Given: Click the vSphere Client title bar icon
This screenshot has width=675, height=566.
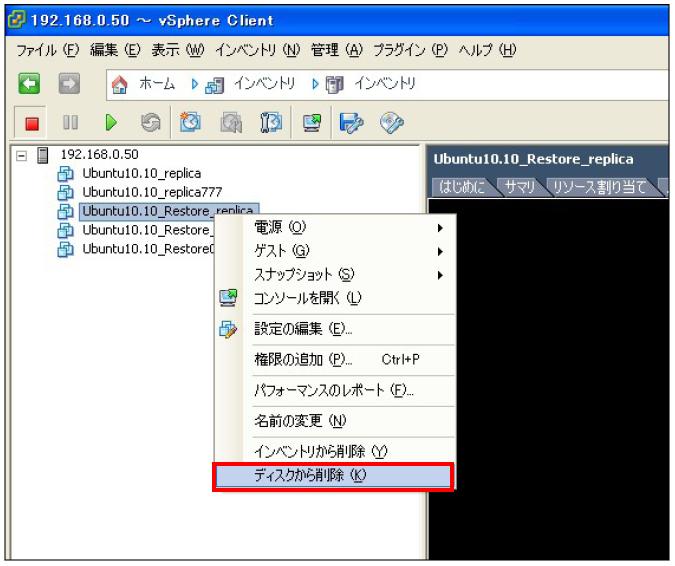Looking at the screenshot, I should pos(16,19).
